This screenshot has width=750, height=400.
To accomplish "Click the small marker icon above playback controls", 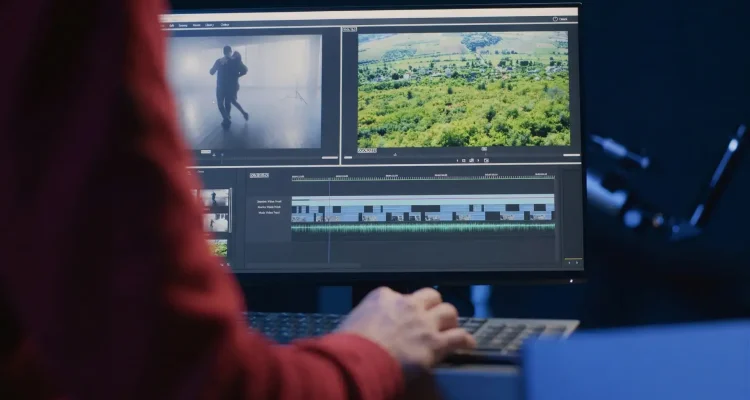I will click(x=484, y=149).
